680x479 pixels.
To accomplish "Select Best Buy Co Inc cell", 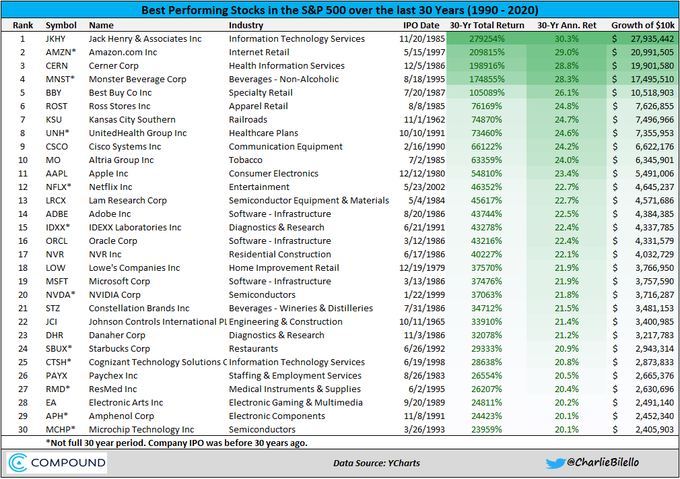I will point(120,92).
